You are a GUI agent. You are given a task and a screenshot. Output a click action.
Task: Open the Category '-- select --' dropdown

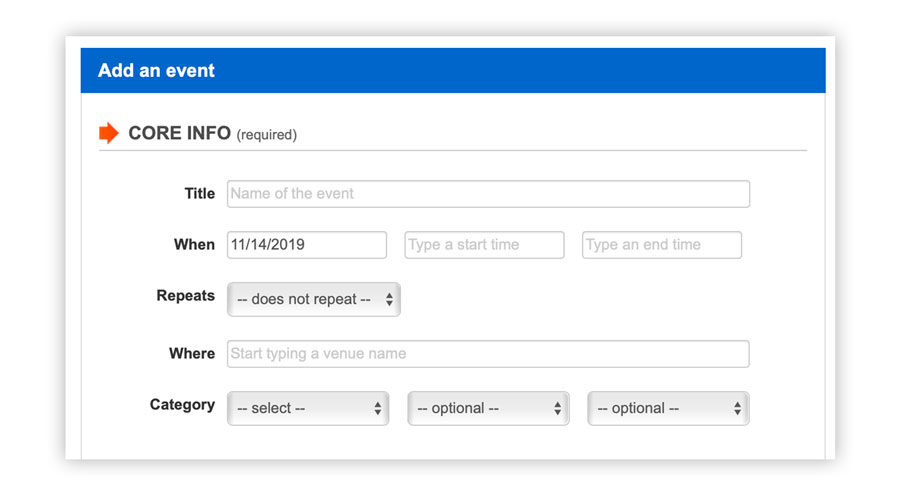308,408
